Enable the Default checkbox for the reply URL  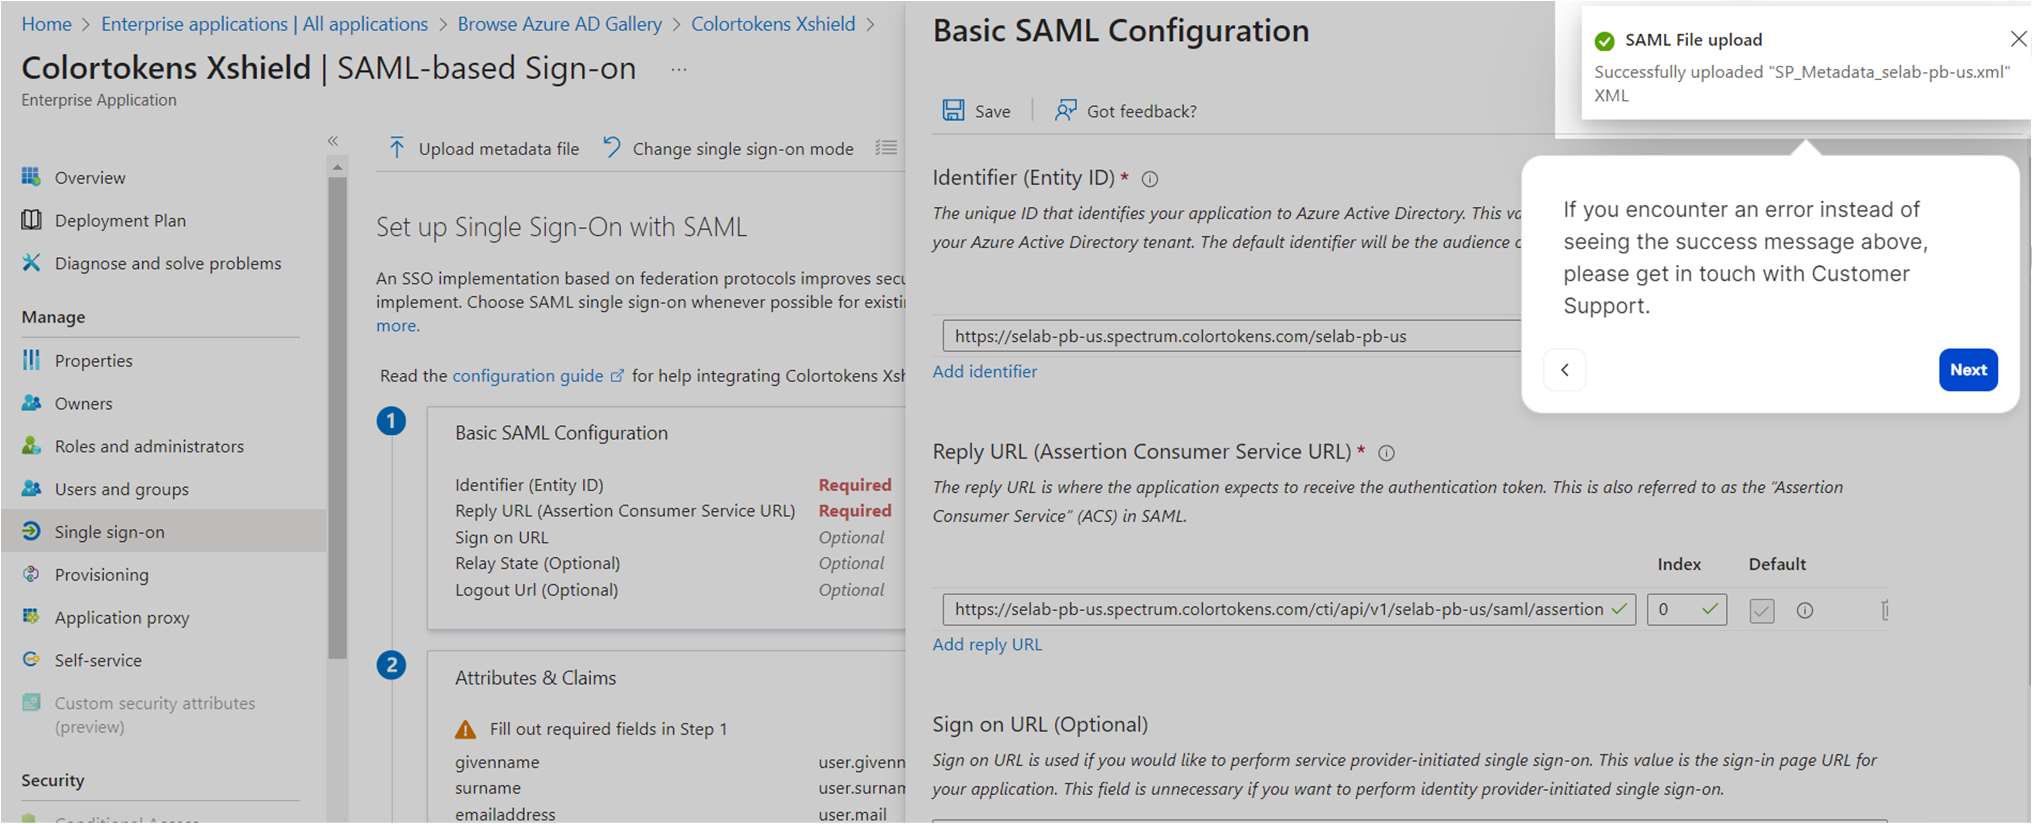pyautogui.click(x=1762, y=610)
